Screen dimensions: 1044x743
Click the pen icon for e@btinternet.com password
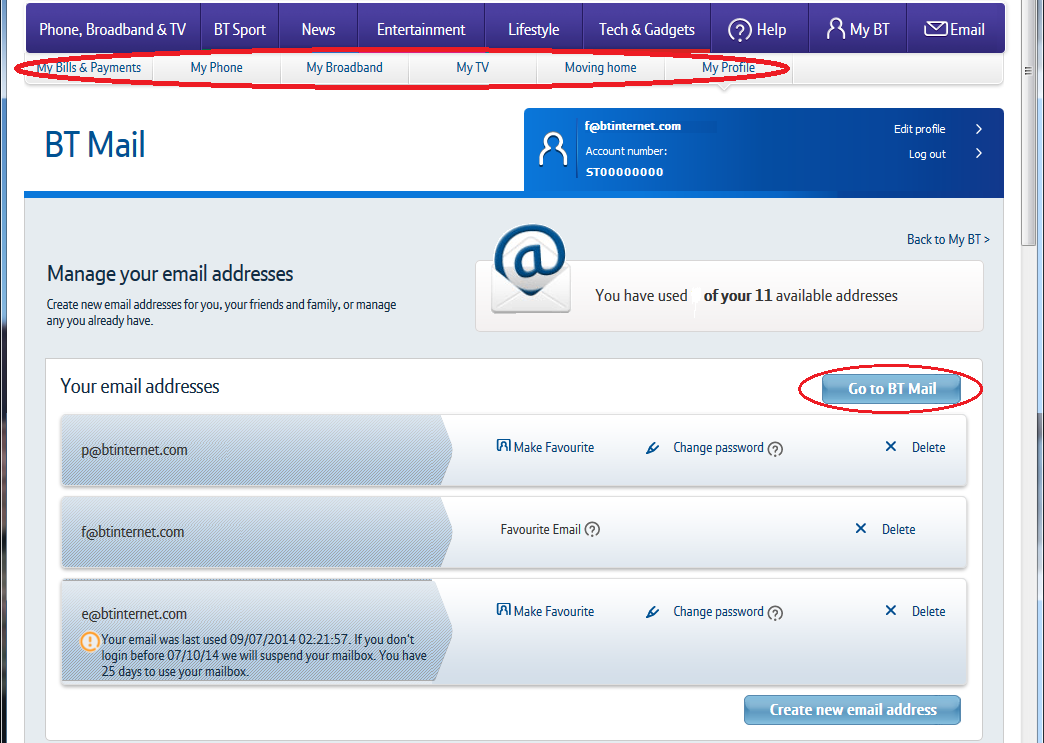click(653, 612)
